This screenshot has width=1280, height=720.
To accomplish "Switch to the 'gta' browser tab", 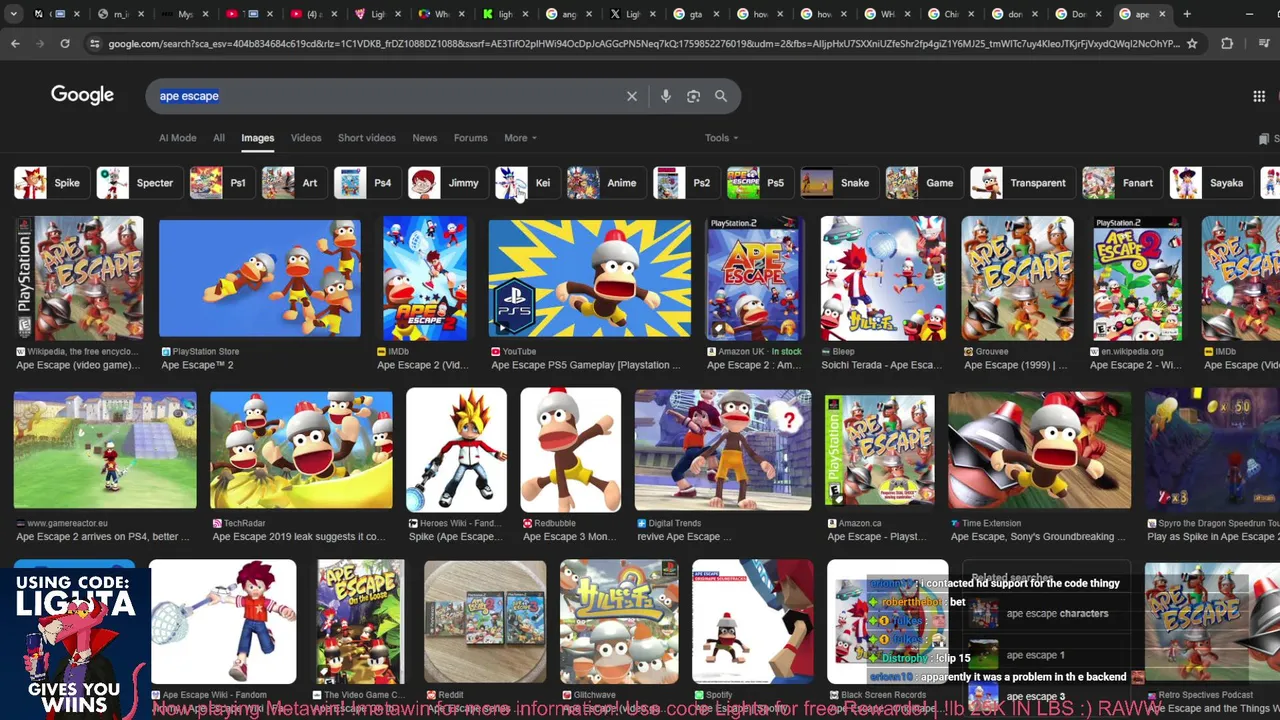I will pos(695,14).
